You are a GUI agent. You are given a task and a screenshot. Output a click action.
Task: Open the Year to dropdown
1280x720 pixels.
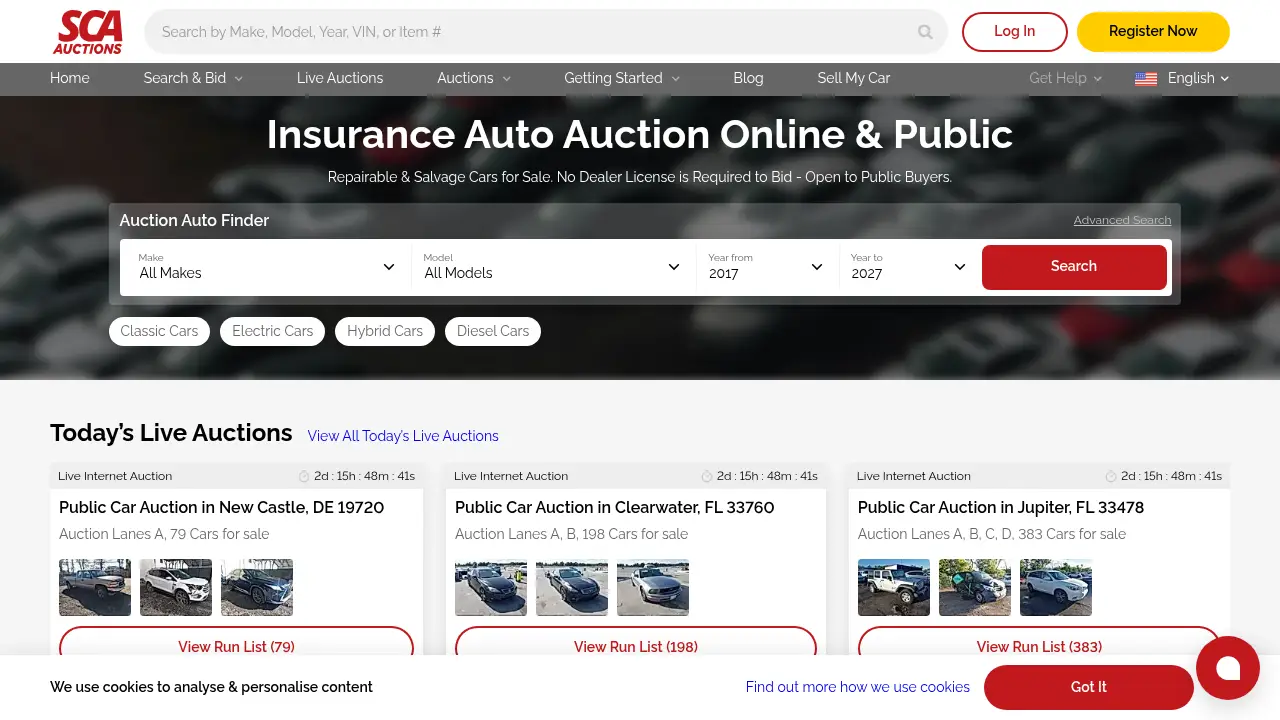pos(909,267)
